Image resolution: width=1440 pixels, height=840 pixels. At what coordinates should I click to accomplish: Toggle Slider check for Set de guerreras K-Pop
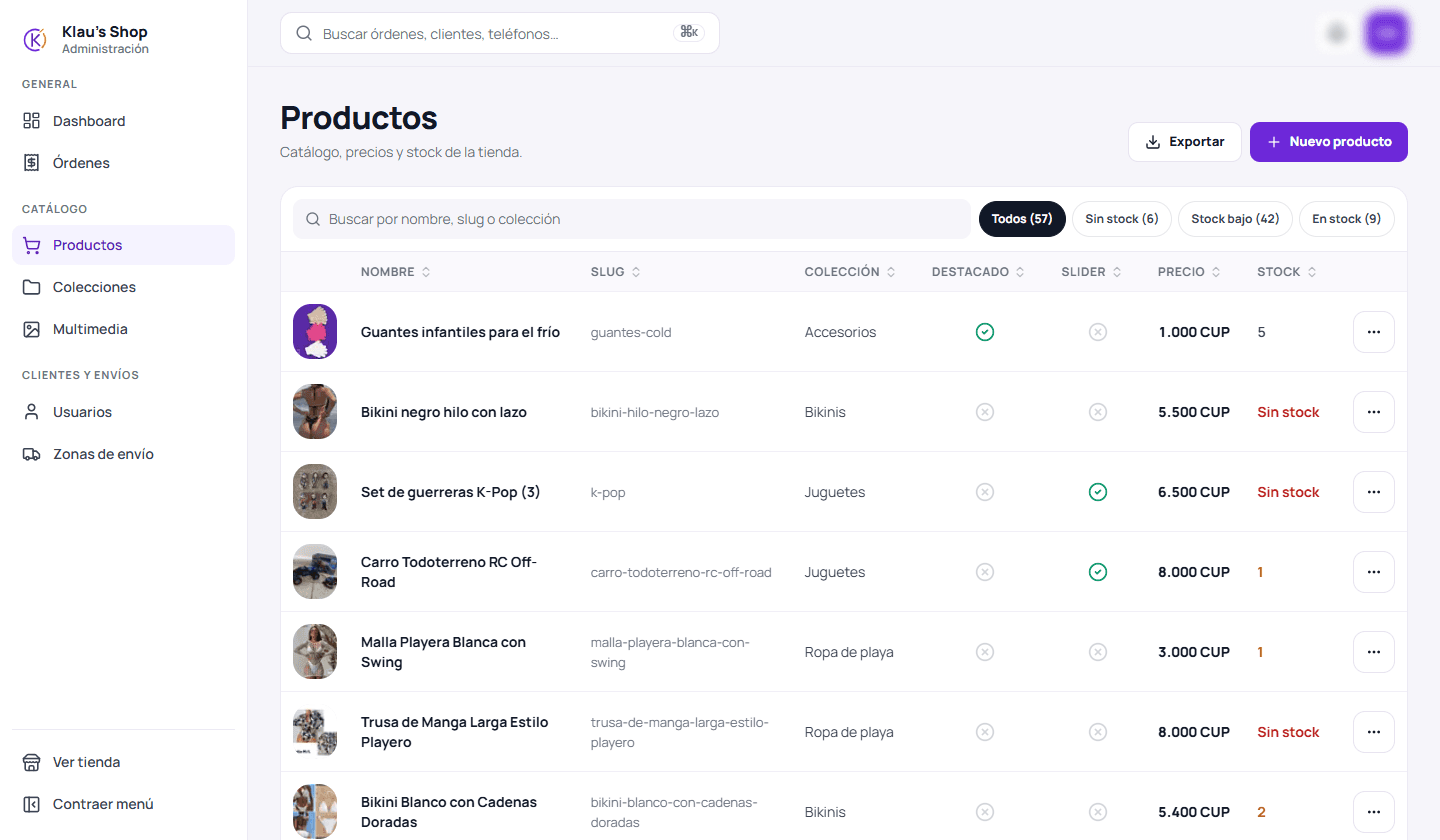[1098, 492]
